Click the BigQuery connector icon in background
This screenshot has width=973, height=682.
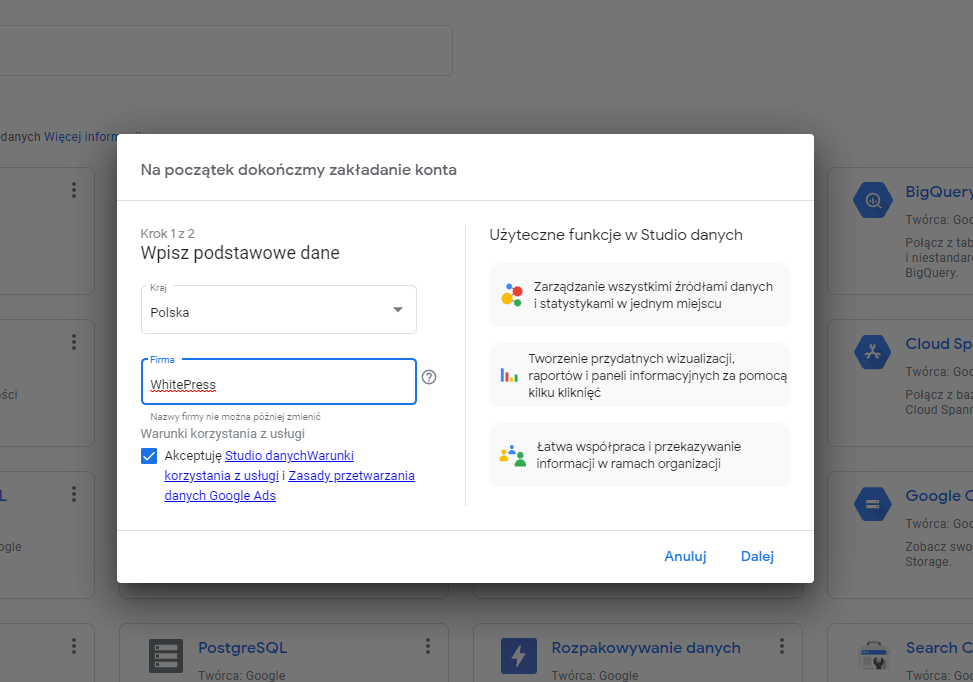click(x=872, y=200)
